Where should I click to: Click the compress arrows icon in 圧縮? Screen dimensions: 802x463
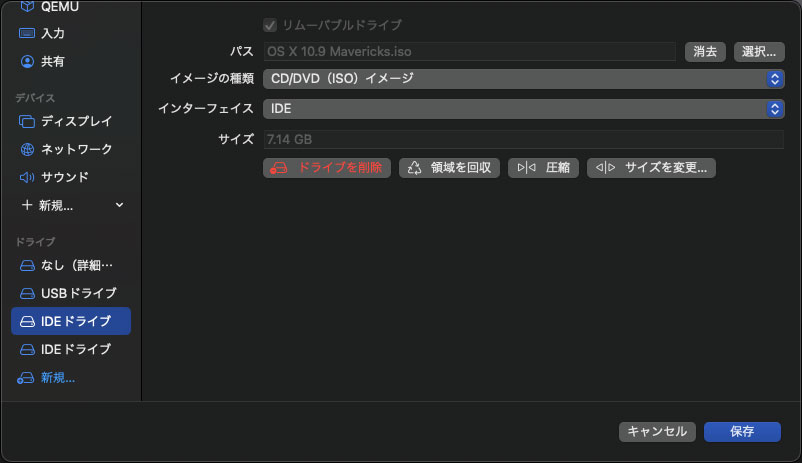point(526,167)
